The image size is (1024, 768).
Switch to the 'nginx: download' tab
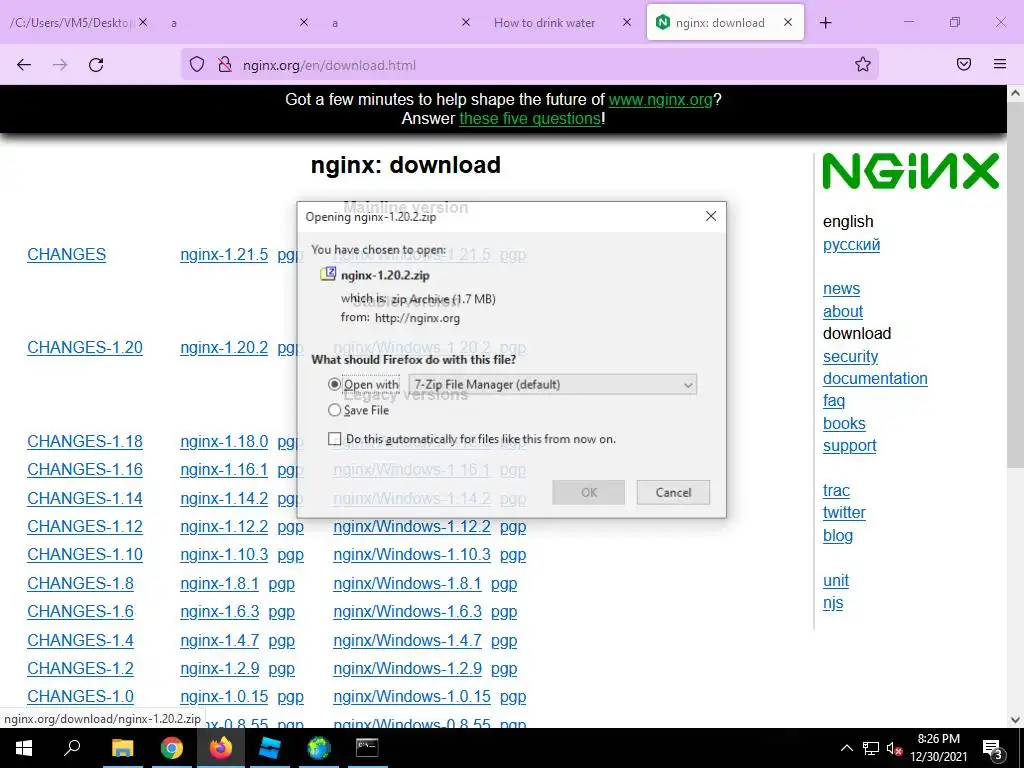(x=720, y=23)
